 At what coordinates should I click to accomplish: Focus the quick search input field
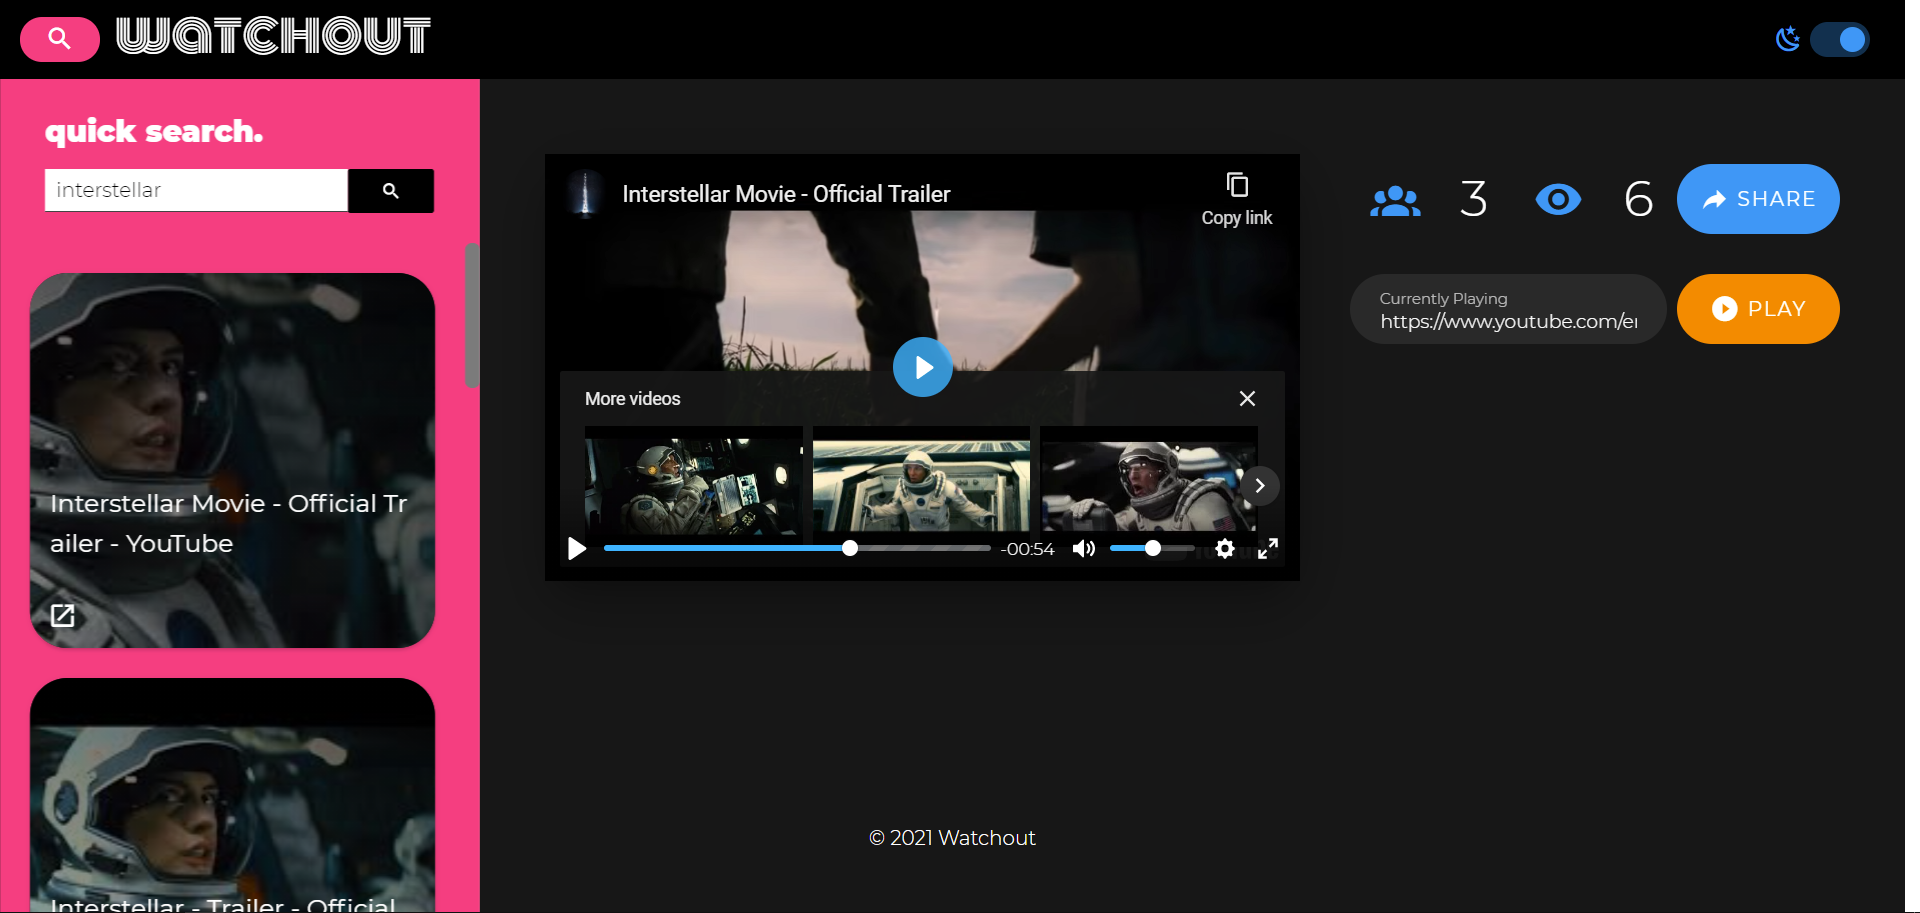click(x=196, y=190)
